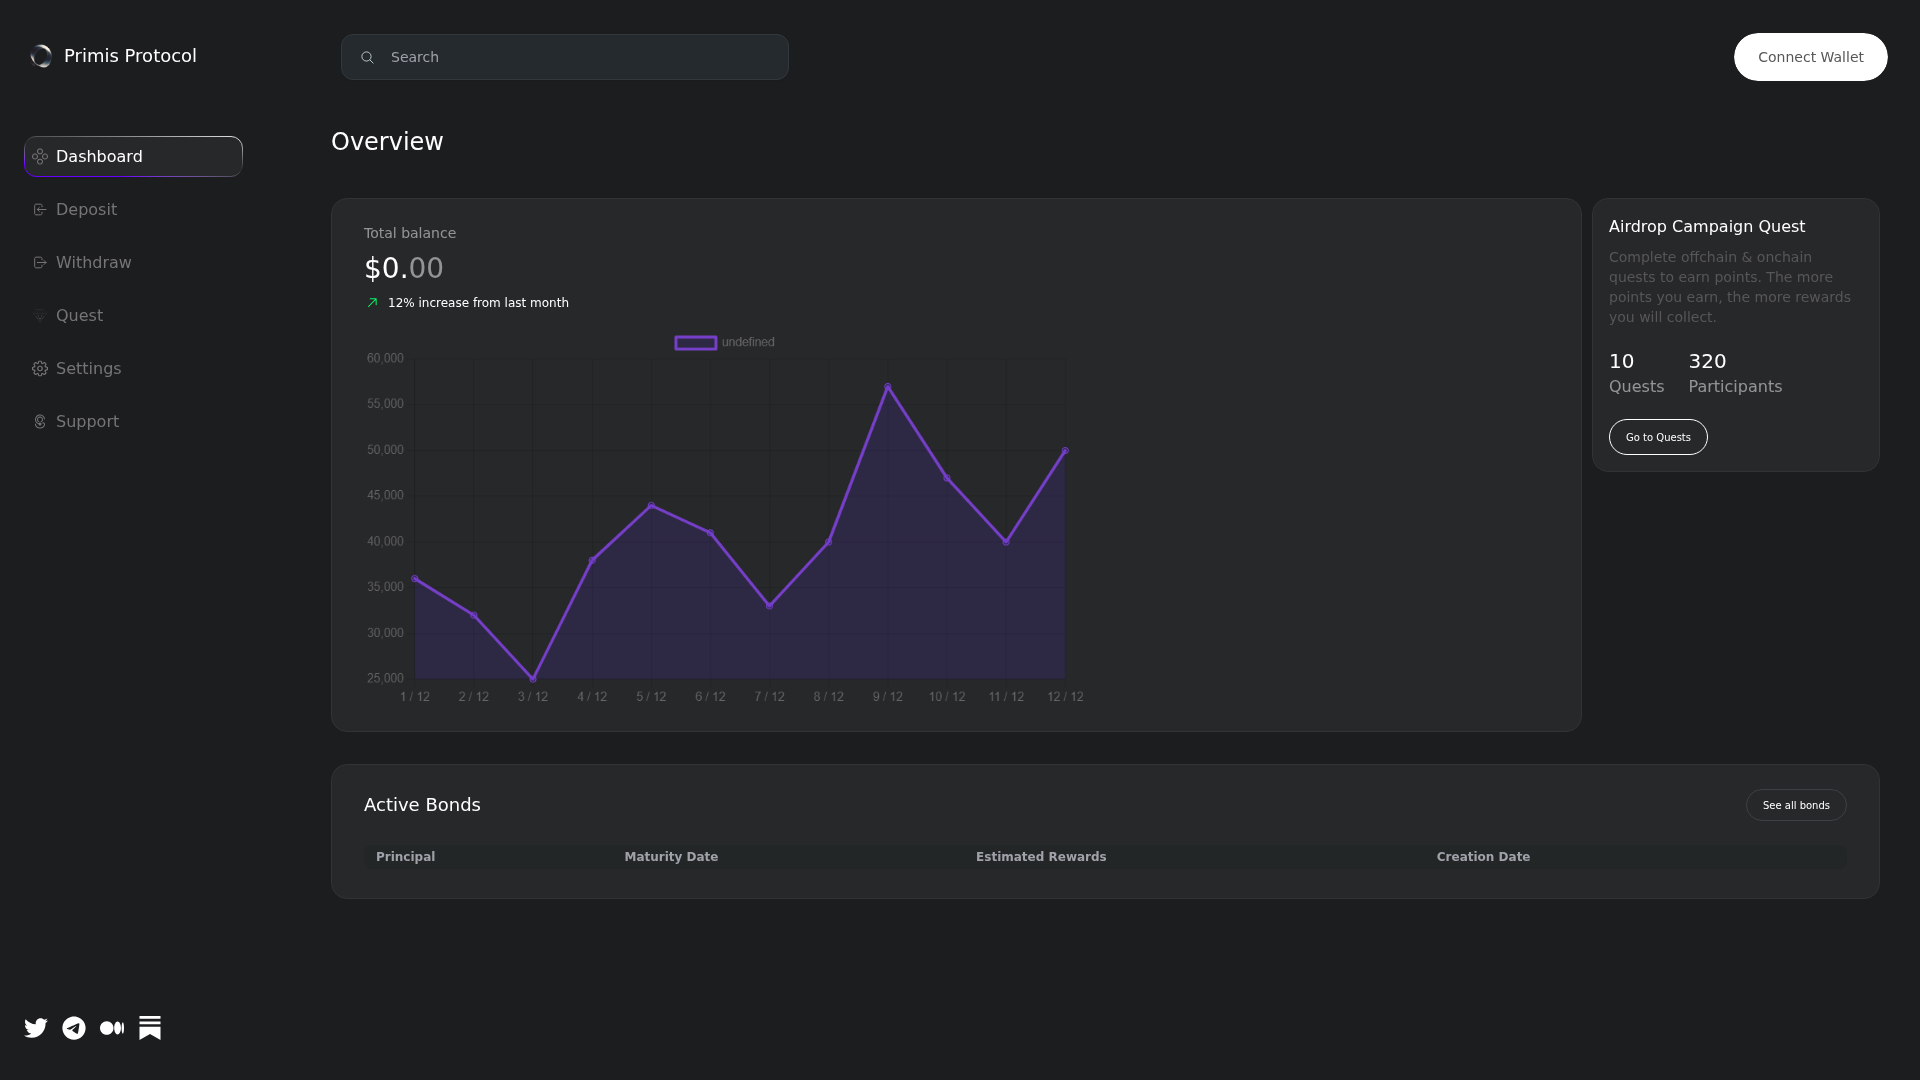This screenshot has width=1920, height=1080.
Task: Click inside the Search field
Action: [x=565, y=57]
